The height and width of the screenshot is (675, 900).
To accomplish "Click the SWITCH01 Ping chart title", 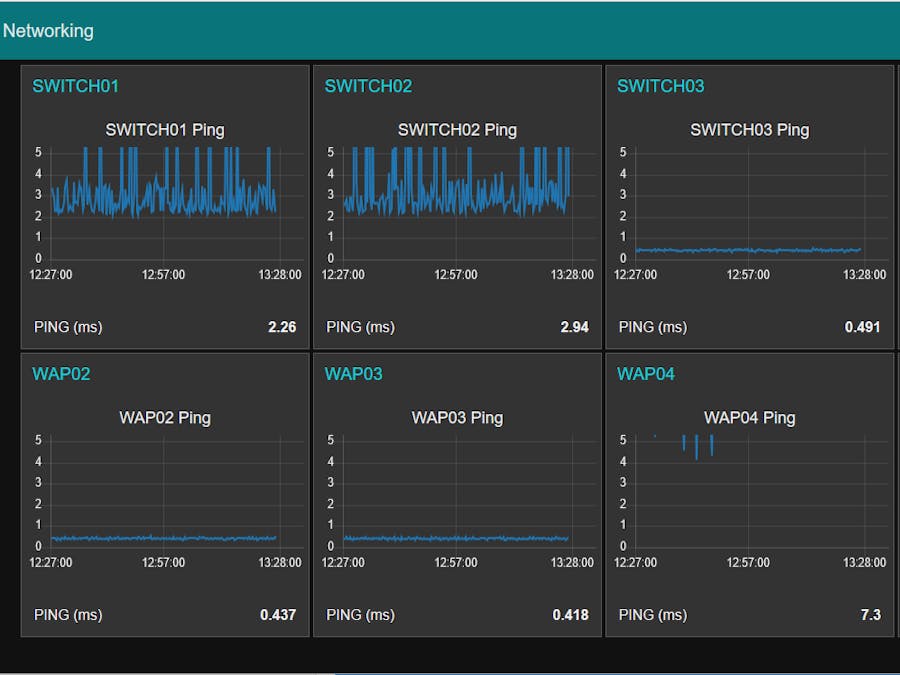I will pyautogui.click(x=165, y=130).
